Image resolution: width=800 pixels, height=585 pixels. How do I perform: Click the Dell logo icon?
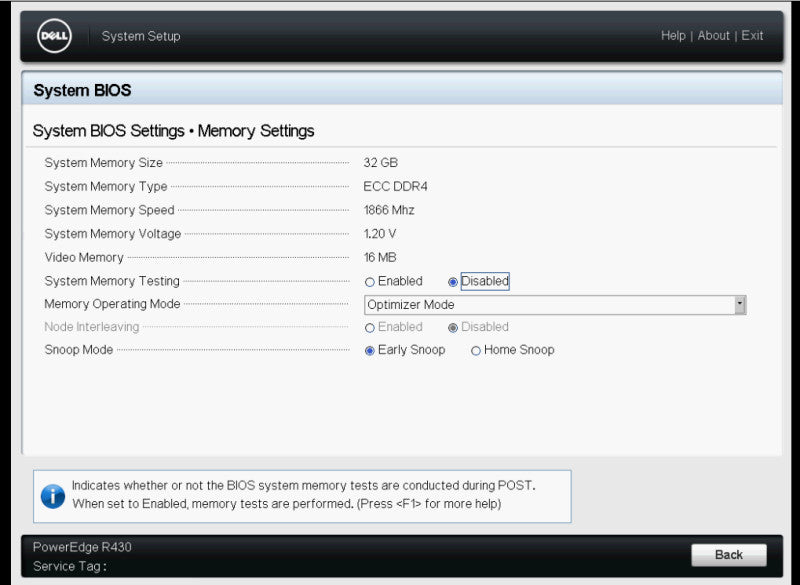[x=54, y=36]
